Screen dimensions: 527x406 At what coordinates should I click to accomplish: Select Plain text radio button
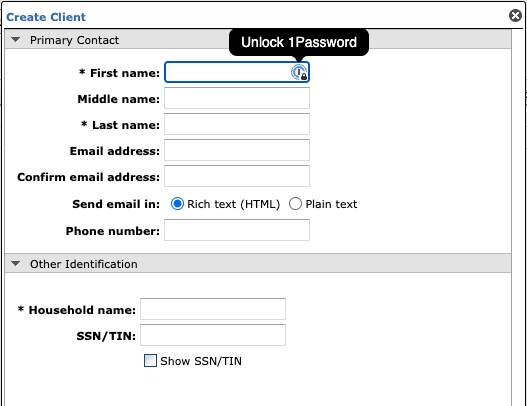click(295, 204)
